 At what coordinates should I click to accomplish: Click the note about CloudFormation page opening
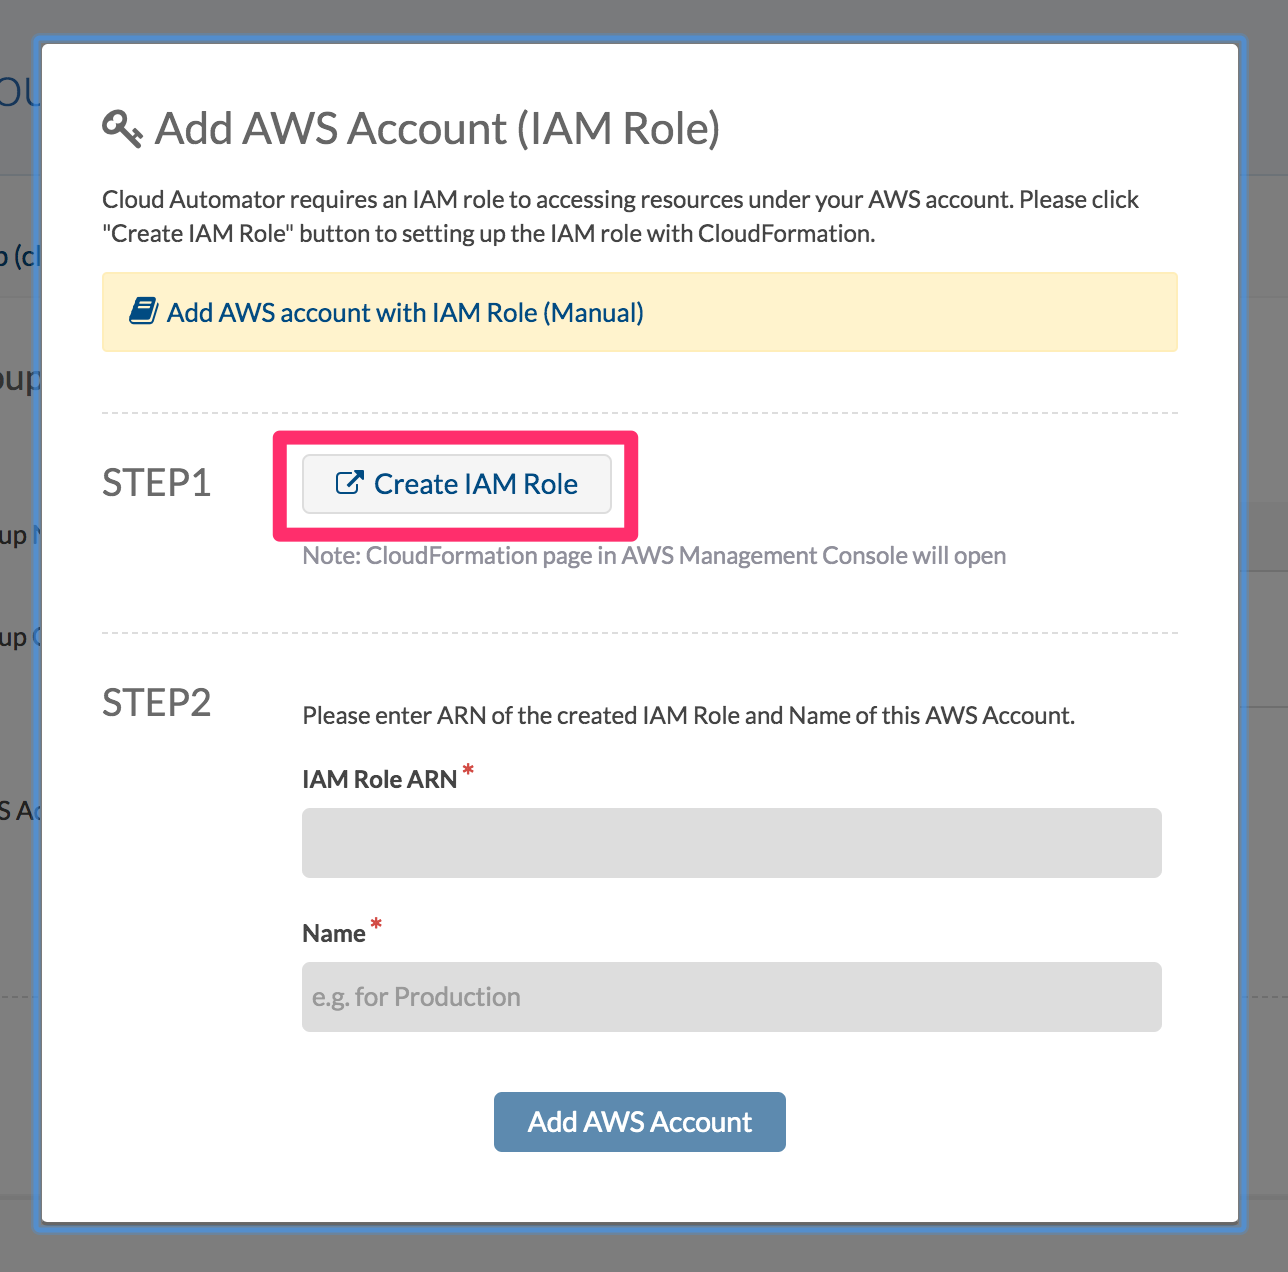(x=654, y=556)
